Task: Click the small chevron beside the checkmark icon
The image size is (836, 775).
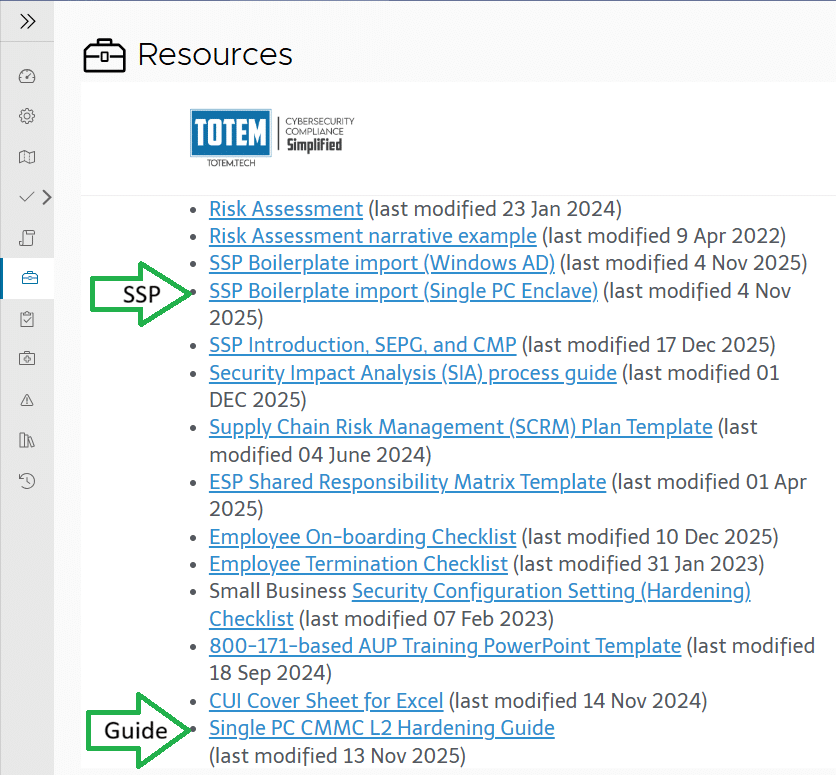Action: [46, 197]
